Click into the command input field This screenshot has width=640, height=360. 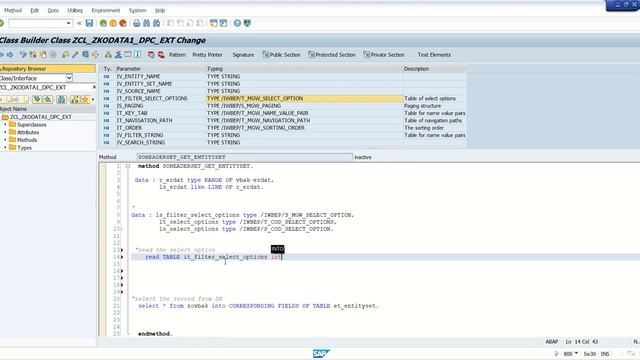click(x=37, y=23)
